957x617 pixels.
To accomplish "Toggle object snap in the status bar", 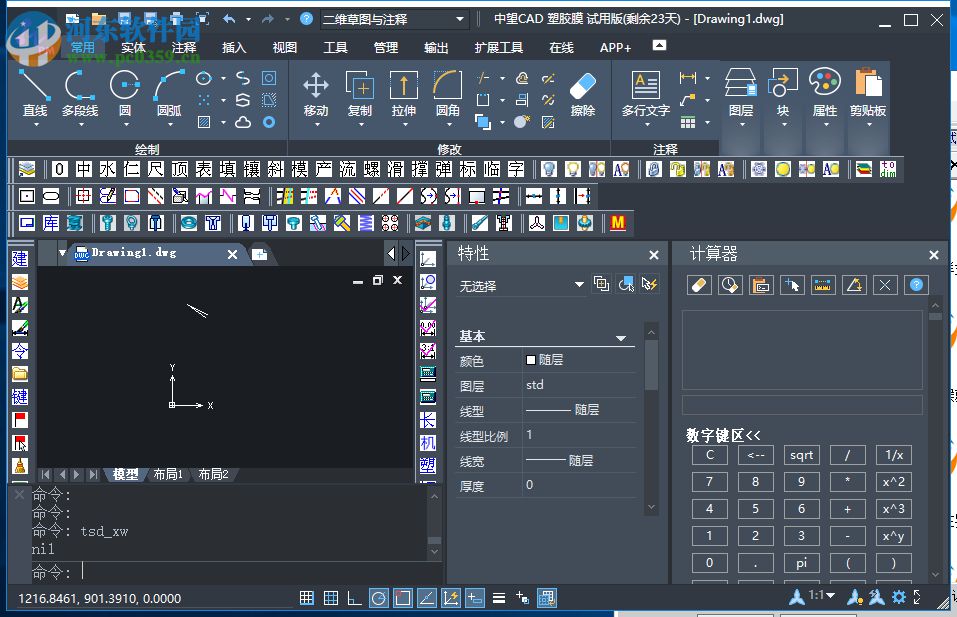I will (x=402, y=597).
